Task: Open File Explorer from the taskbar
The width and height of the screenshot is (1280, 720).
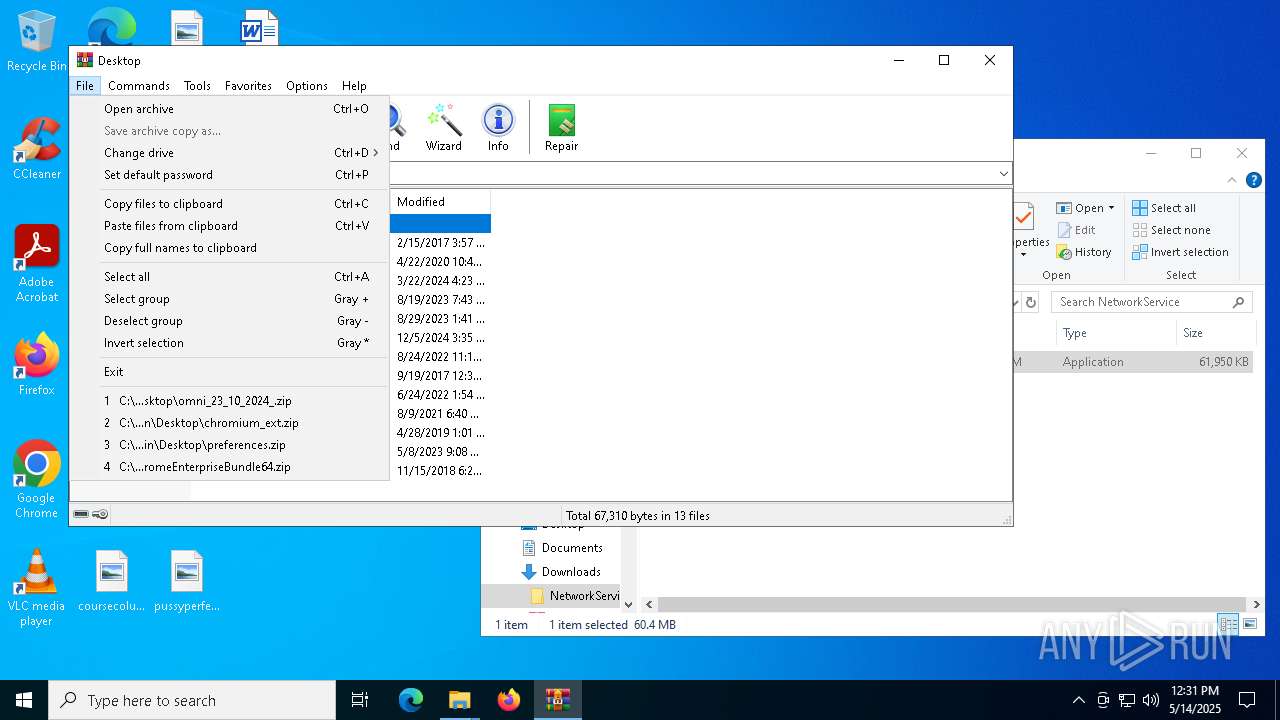Action: pos(460,700)
